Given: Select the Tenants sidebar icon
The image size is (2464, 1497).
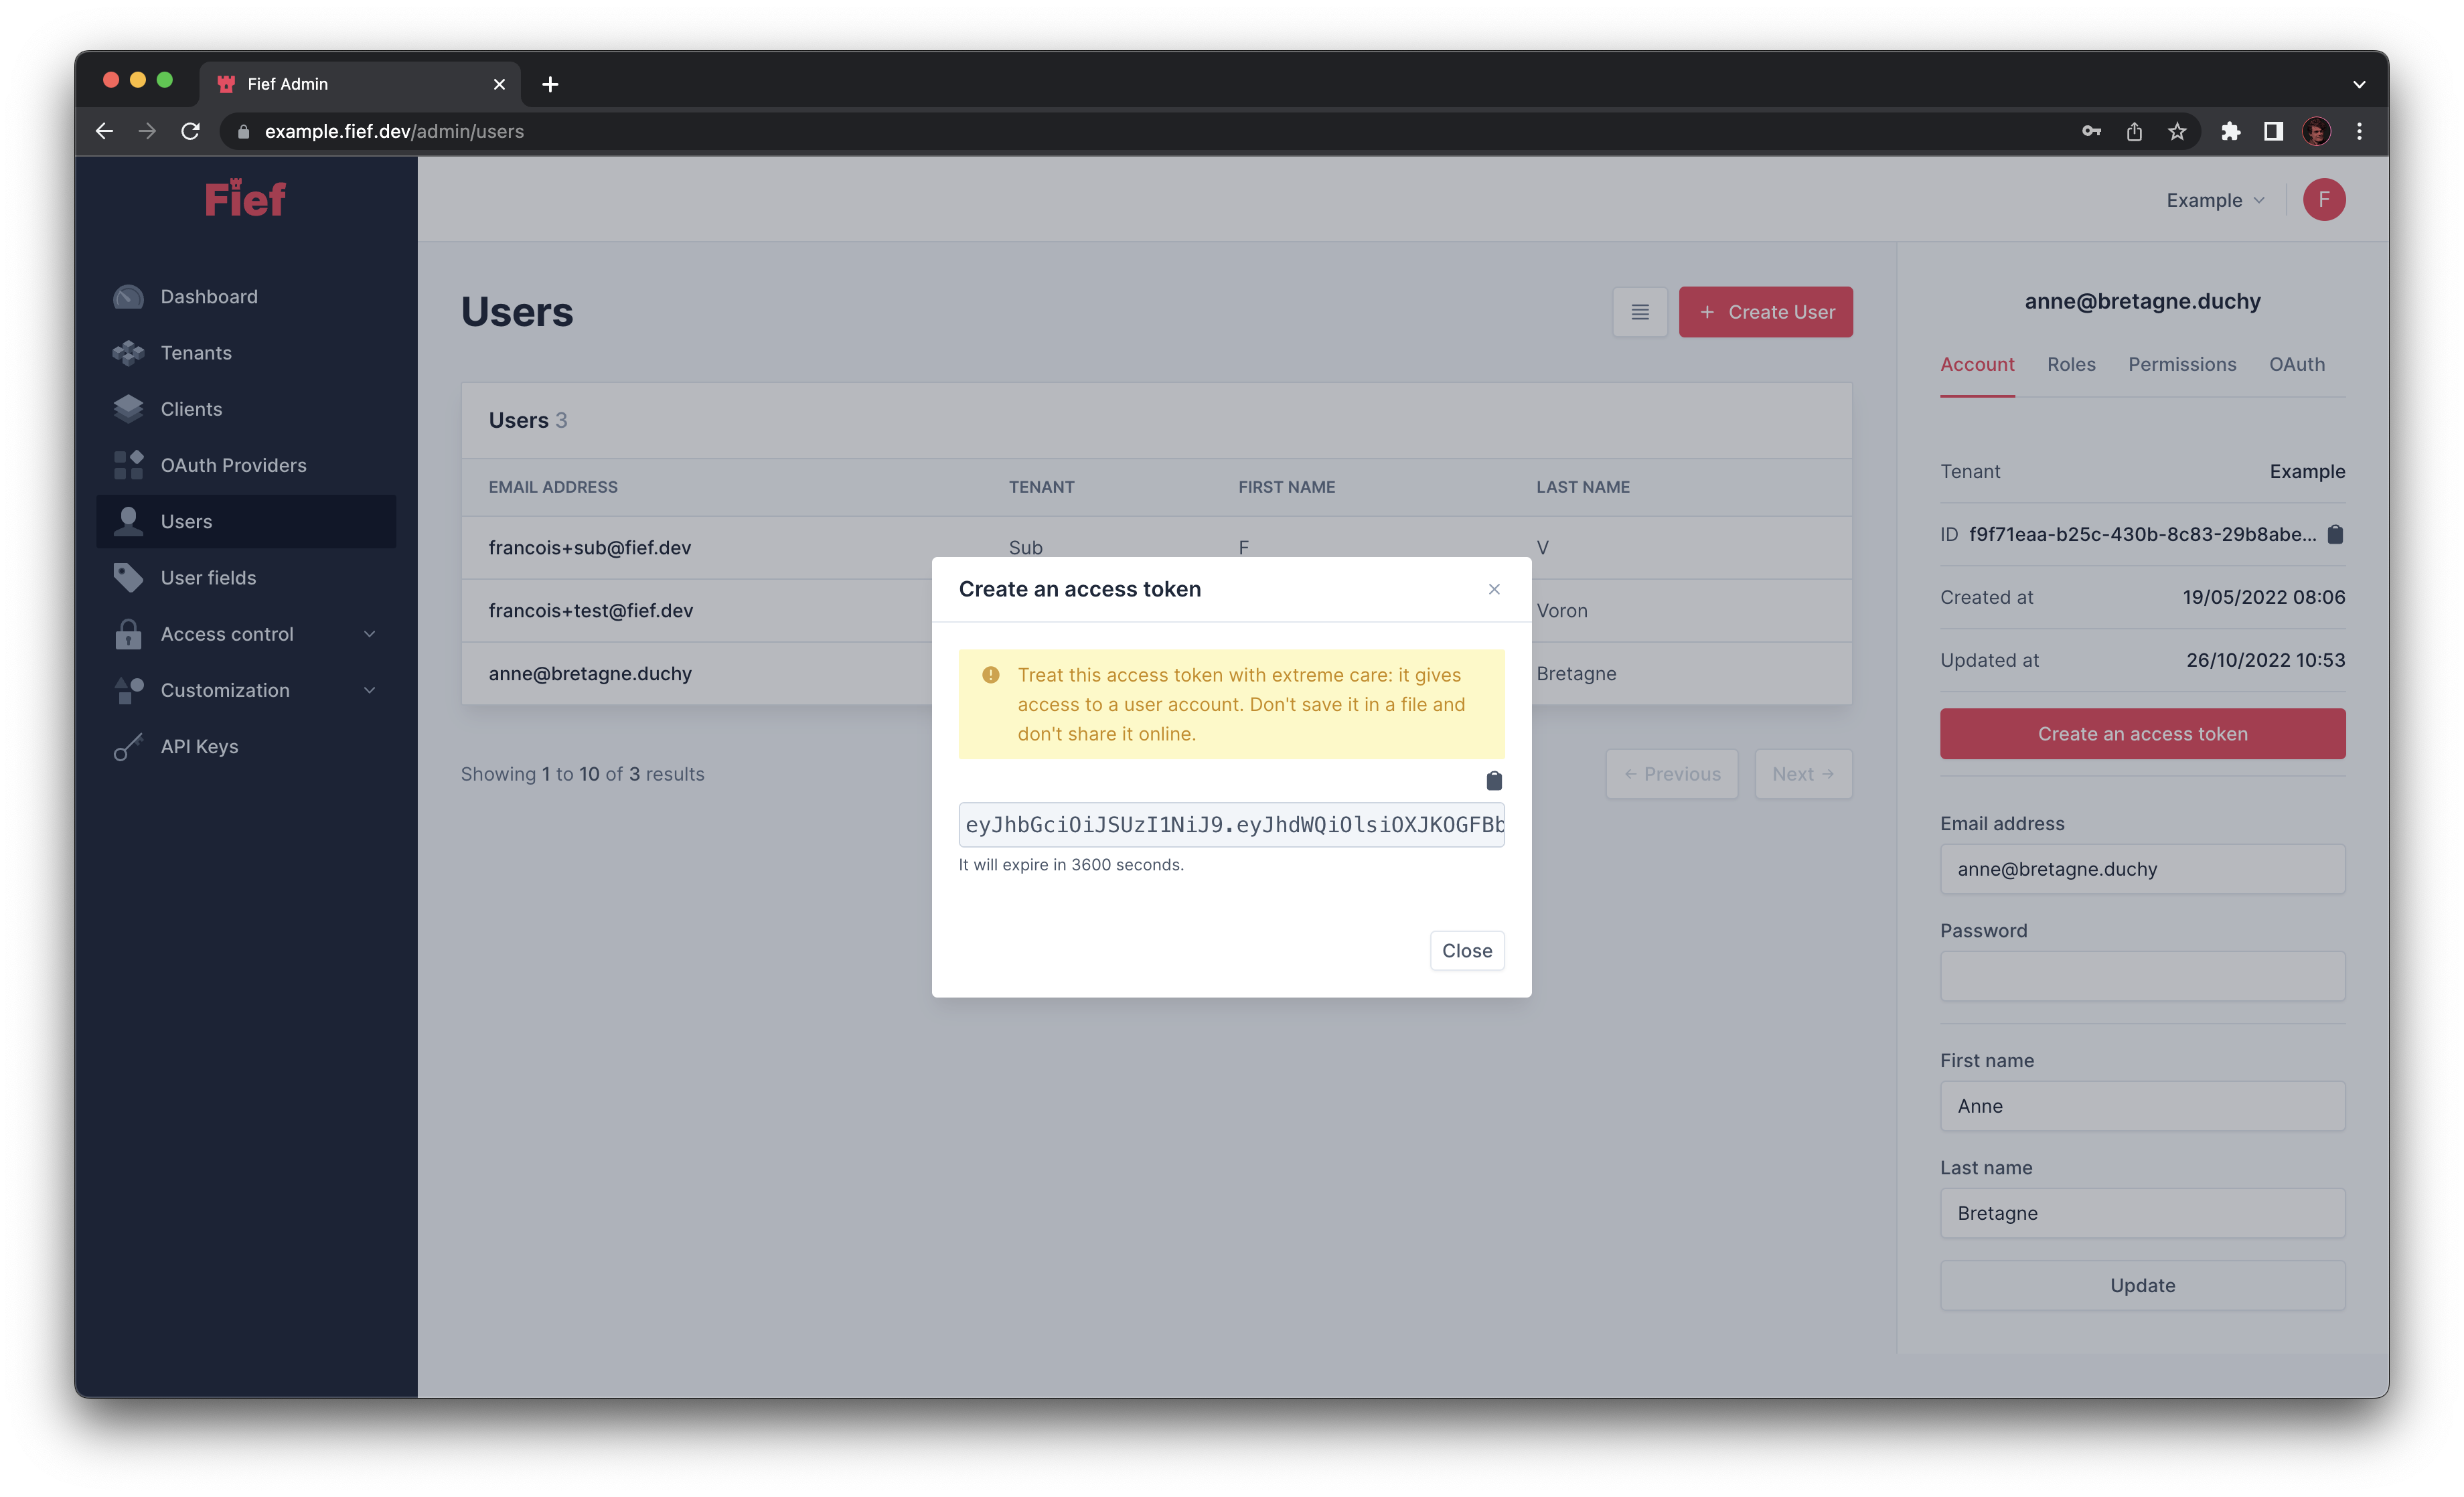Looking at the screenshot, I should tap(128, 352).
